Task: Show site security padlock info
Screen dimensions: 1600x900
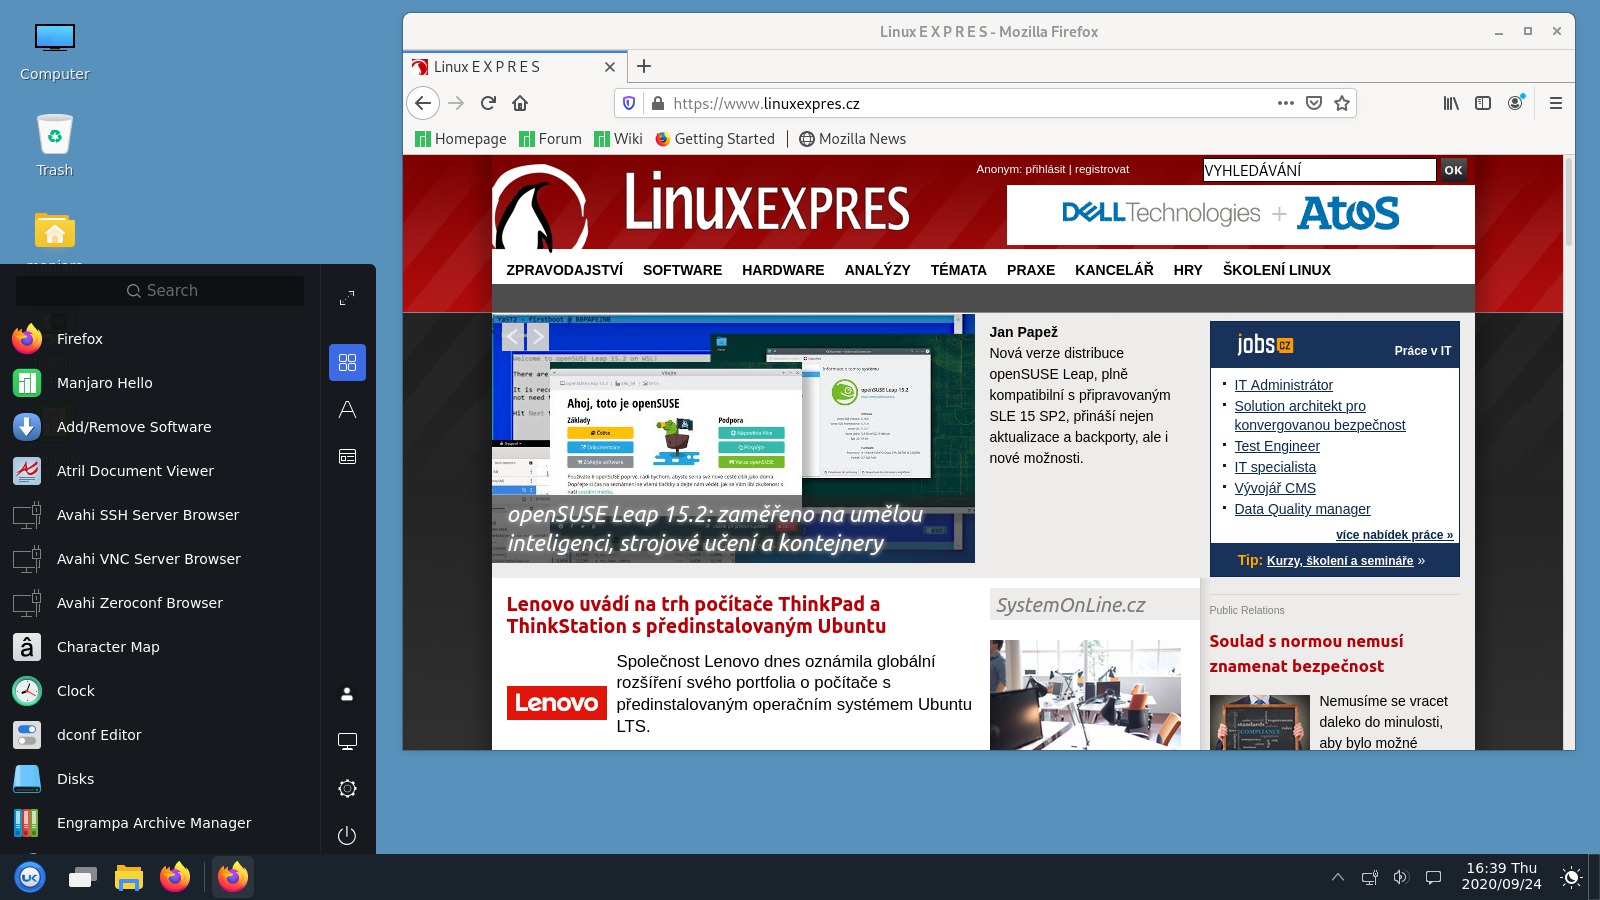Action: pos(657,103)
